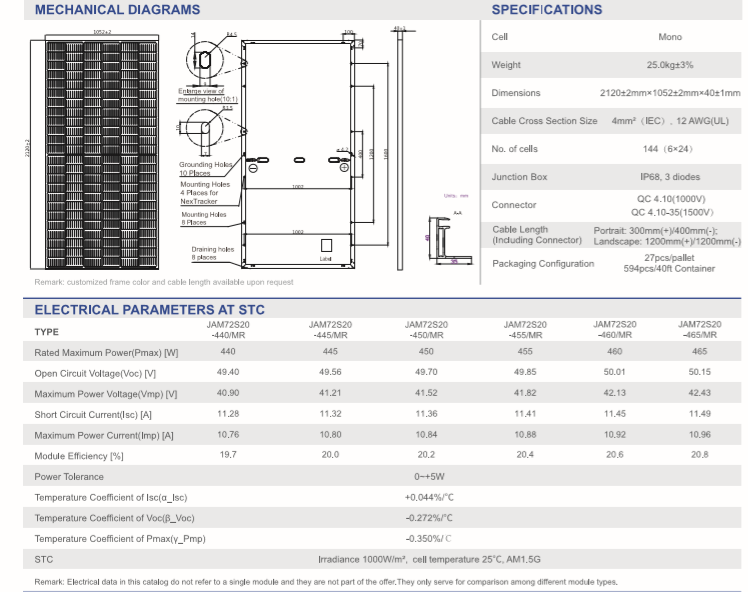The width and height of the screenshot is (748, 592).
Task: Click the Portrait cable length value
Action: (x=655, y=230)
